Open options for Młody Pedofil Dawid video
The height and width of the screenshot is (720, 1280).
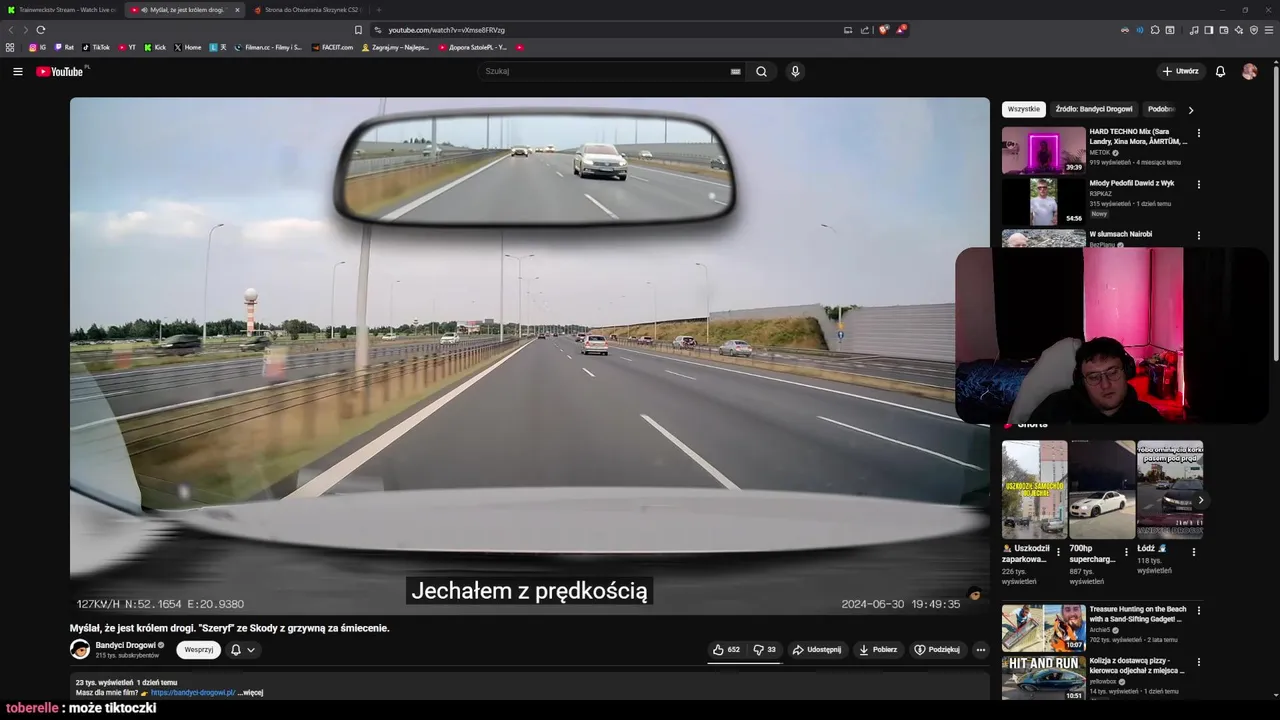[1199, 184]
